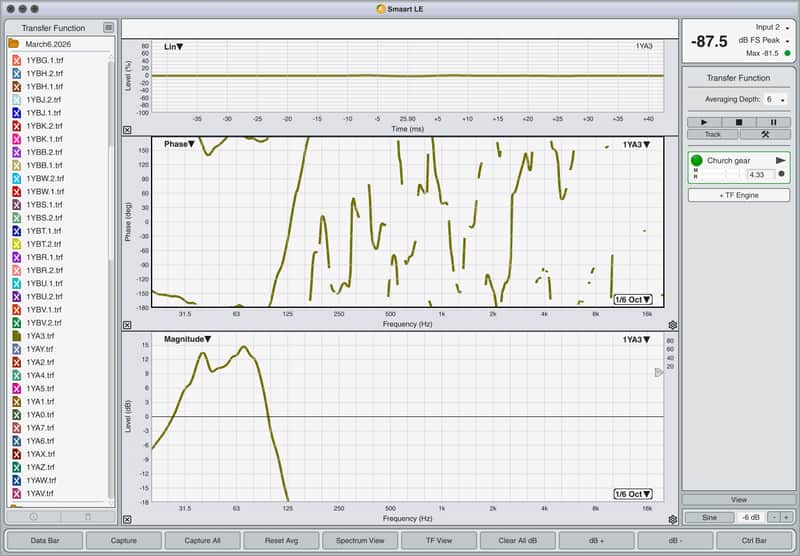
Task: Open measurement config wrench-and-hammer icon
Action: 765,134
